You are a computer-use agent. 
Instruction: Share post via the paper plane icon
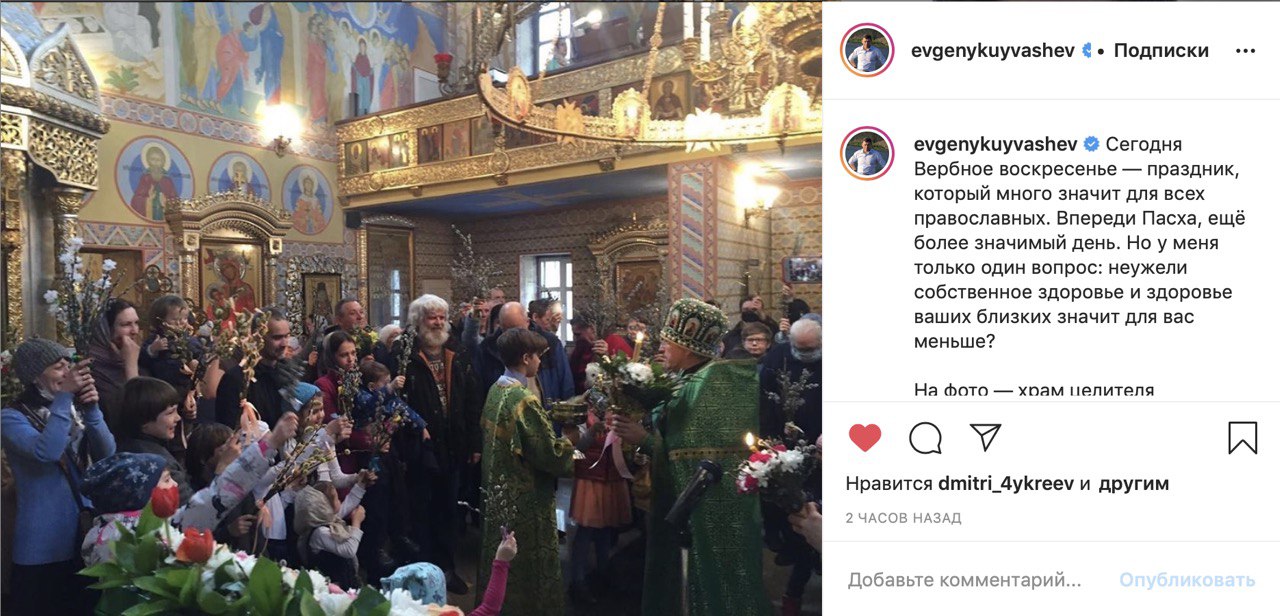(985, 437)
